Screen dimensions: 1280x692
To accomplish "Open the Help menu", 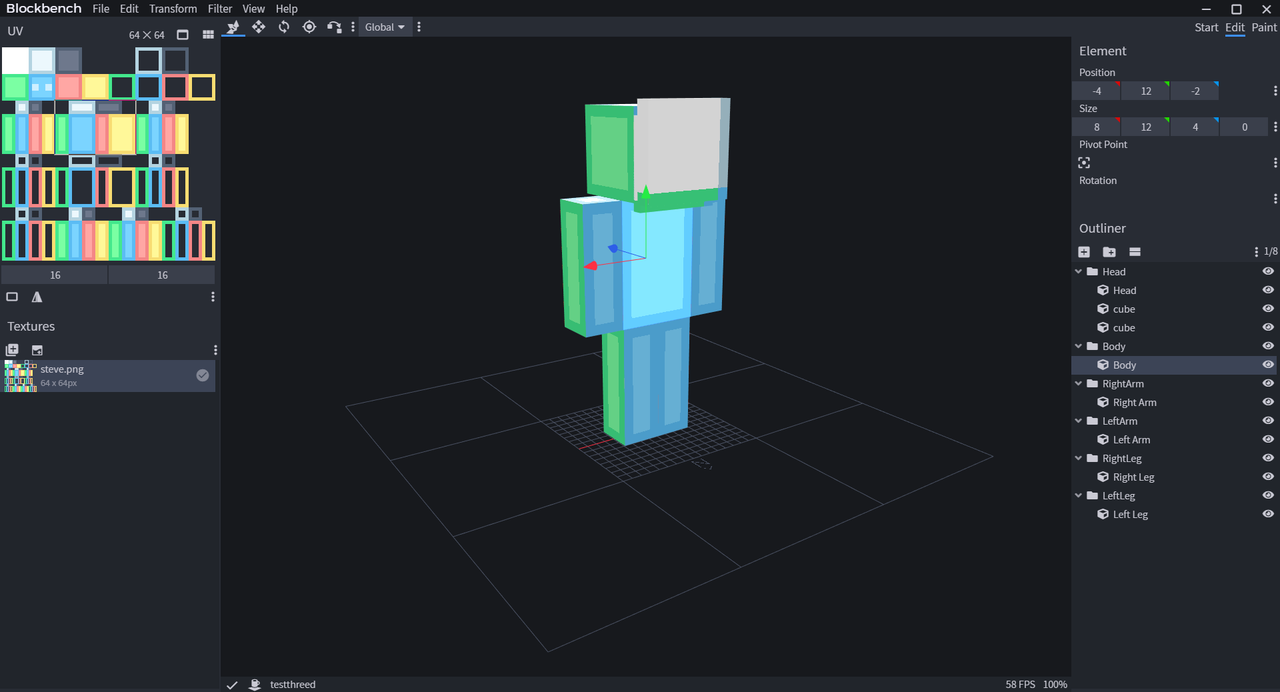I will [287, 9].
